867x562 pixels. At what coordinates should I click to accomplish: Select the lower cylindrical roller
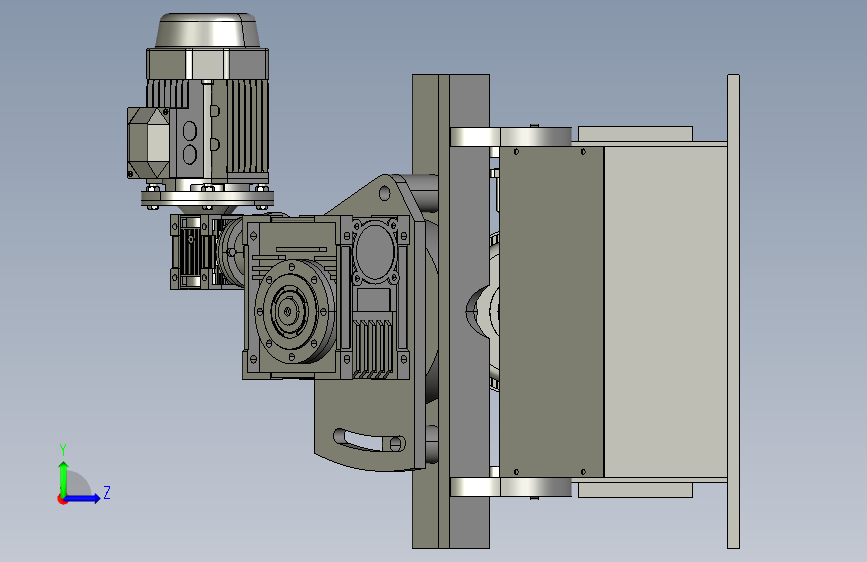pos(510,487)
